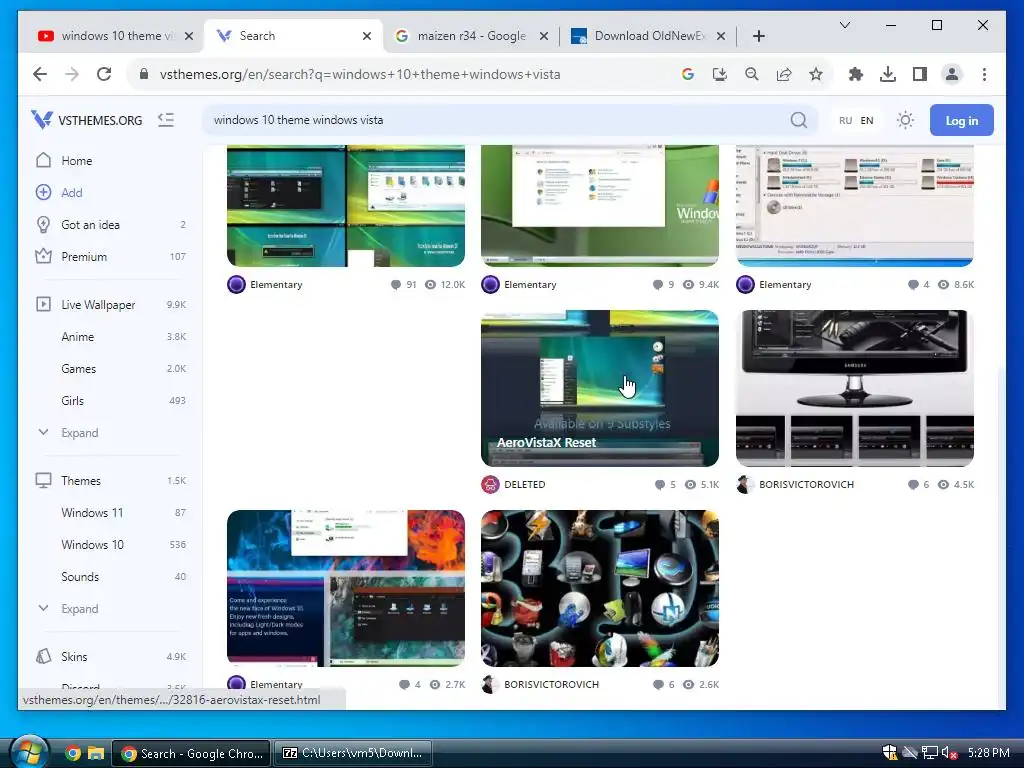
Task: Click the Live Wallpaper play icon
Action: [43, 304]
